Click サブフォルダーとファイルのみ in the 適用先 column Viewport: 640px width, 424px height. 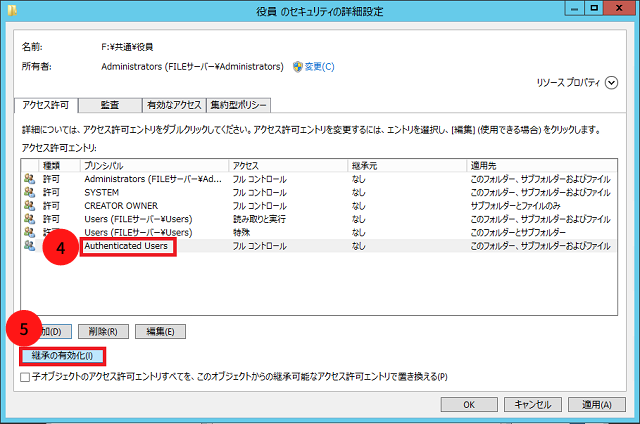tap(516, 206)
